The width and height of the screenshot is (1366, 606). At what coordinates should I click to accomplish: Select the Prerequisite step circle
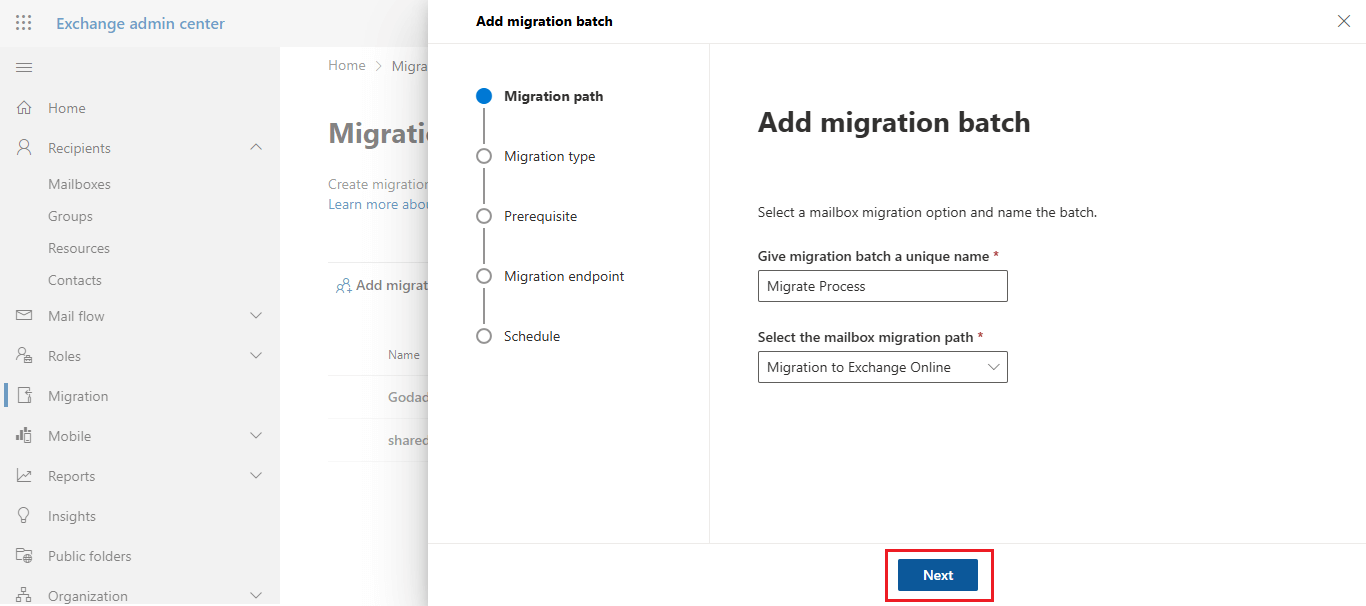point(484,216)
